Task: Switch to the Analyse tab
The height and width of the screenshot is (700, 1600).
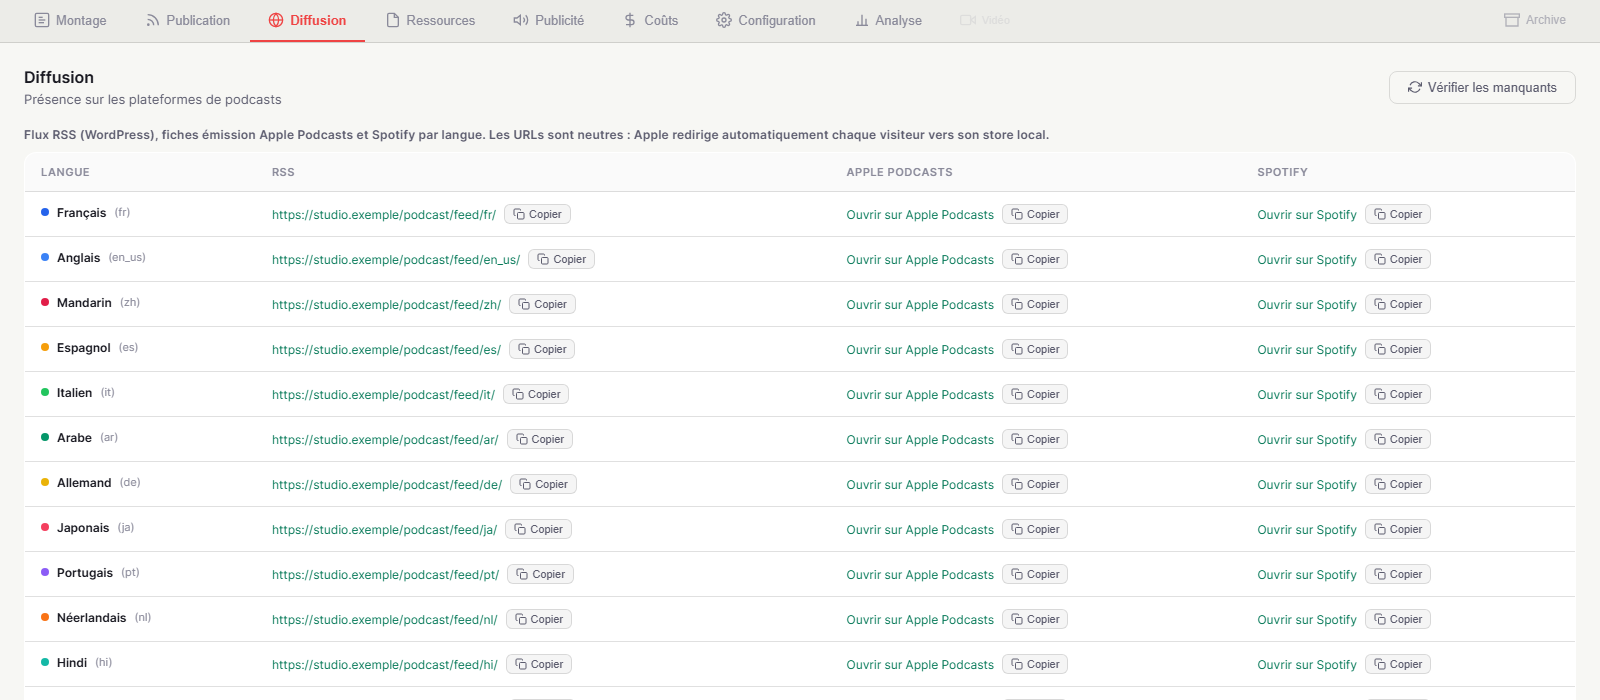Action: pyautogui.click(x=888, y=20)
